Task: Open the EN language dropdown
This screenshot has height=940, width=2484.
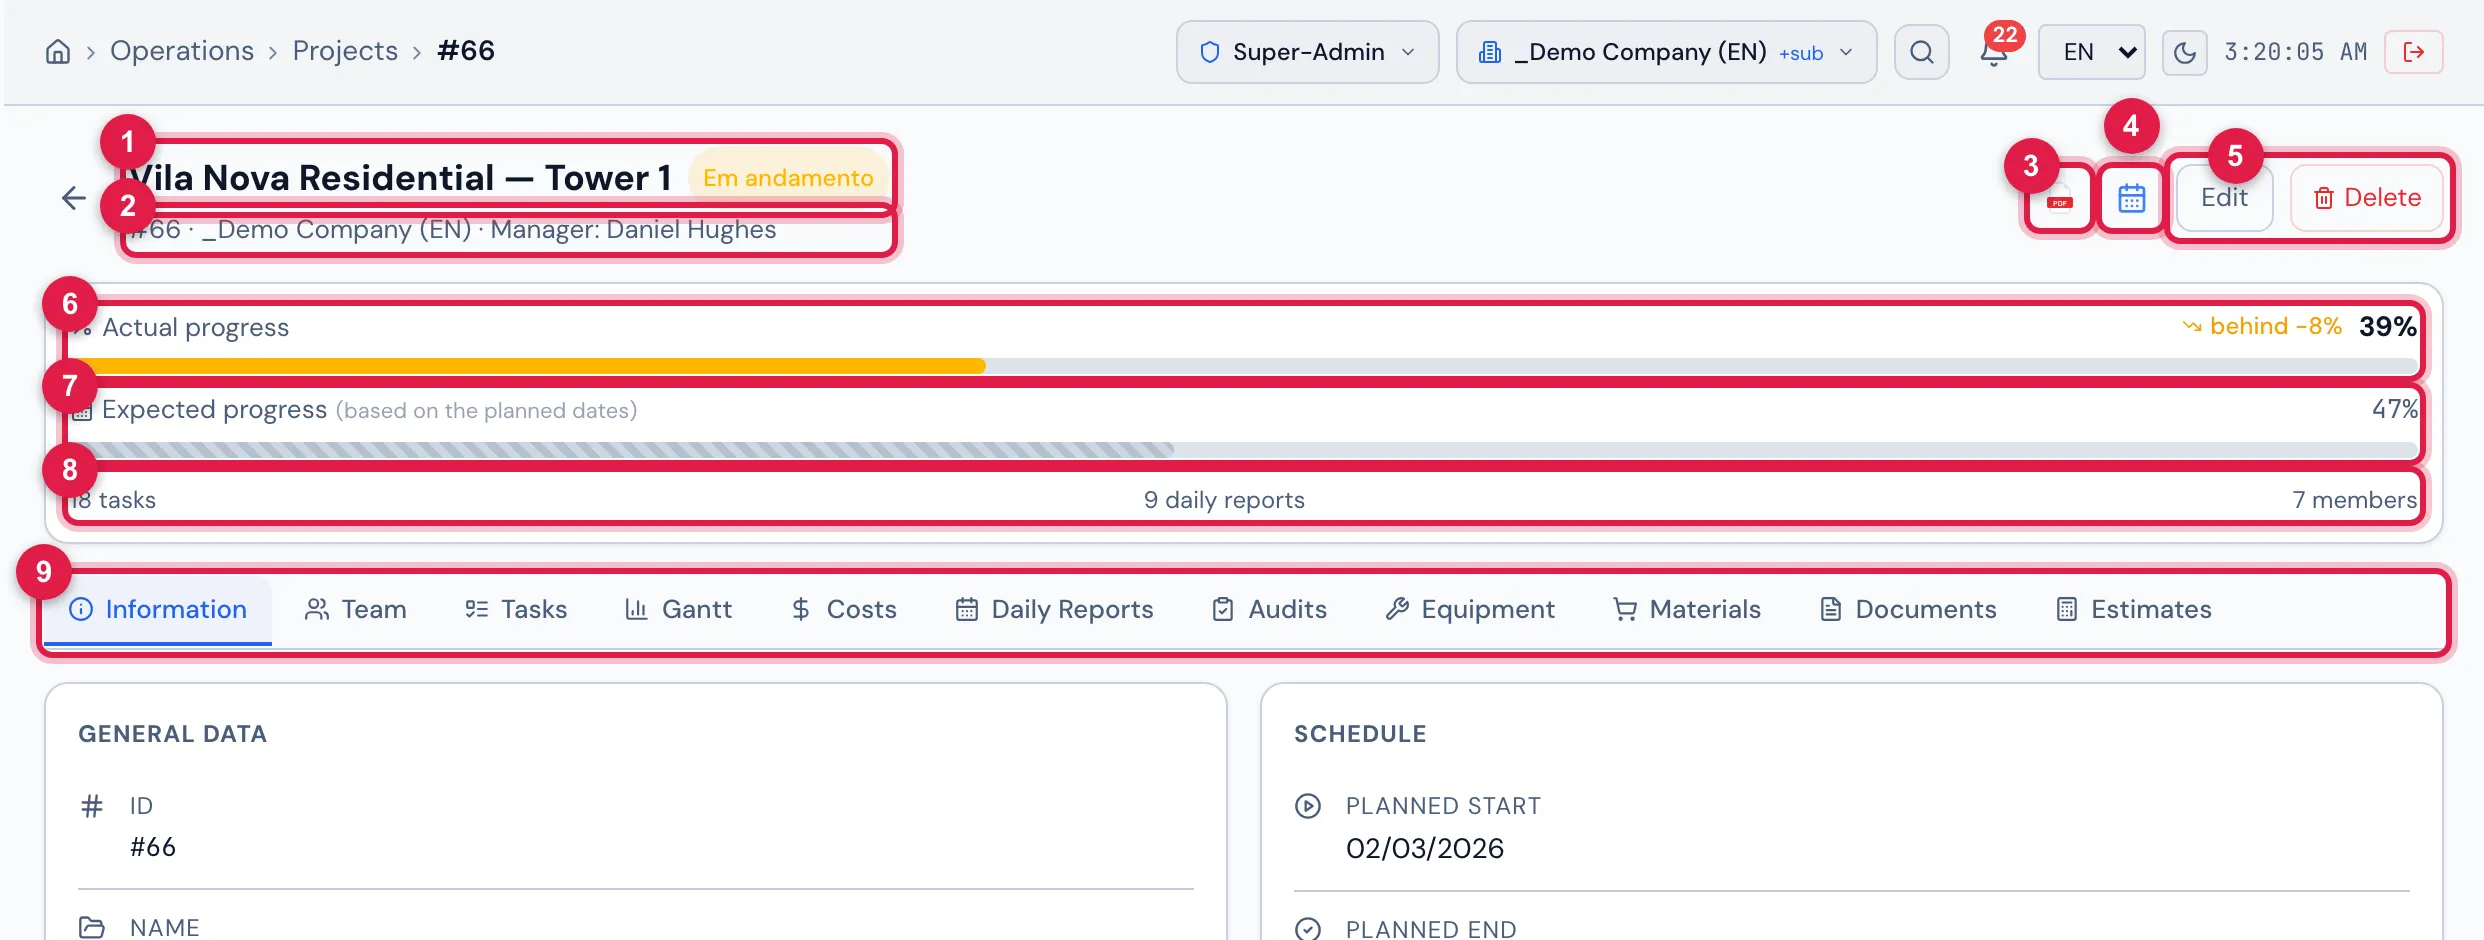Action: coord(2092,52)
